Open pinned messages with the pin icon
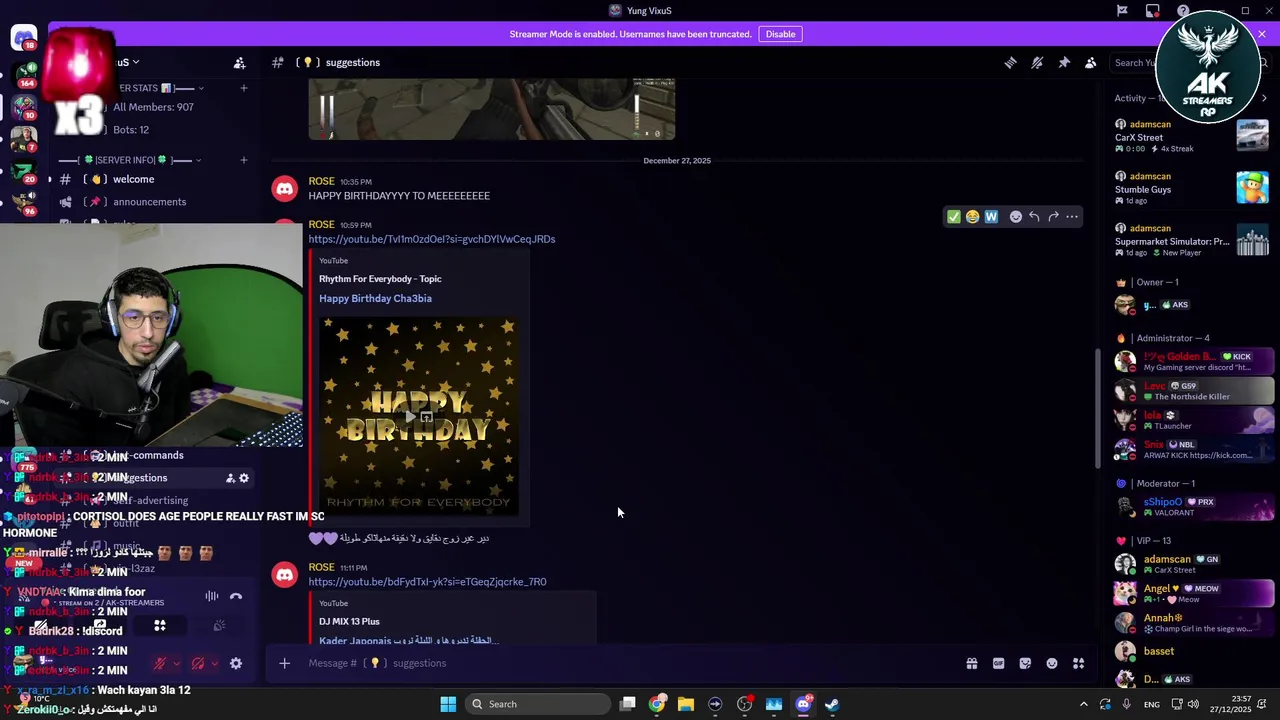The width and height of the screenshot is (1280, 720). 1064,62
